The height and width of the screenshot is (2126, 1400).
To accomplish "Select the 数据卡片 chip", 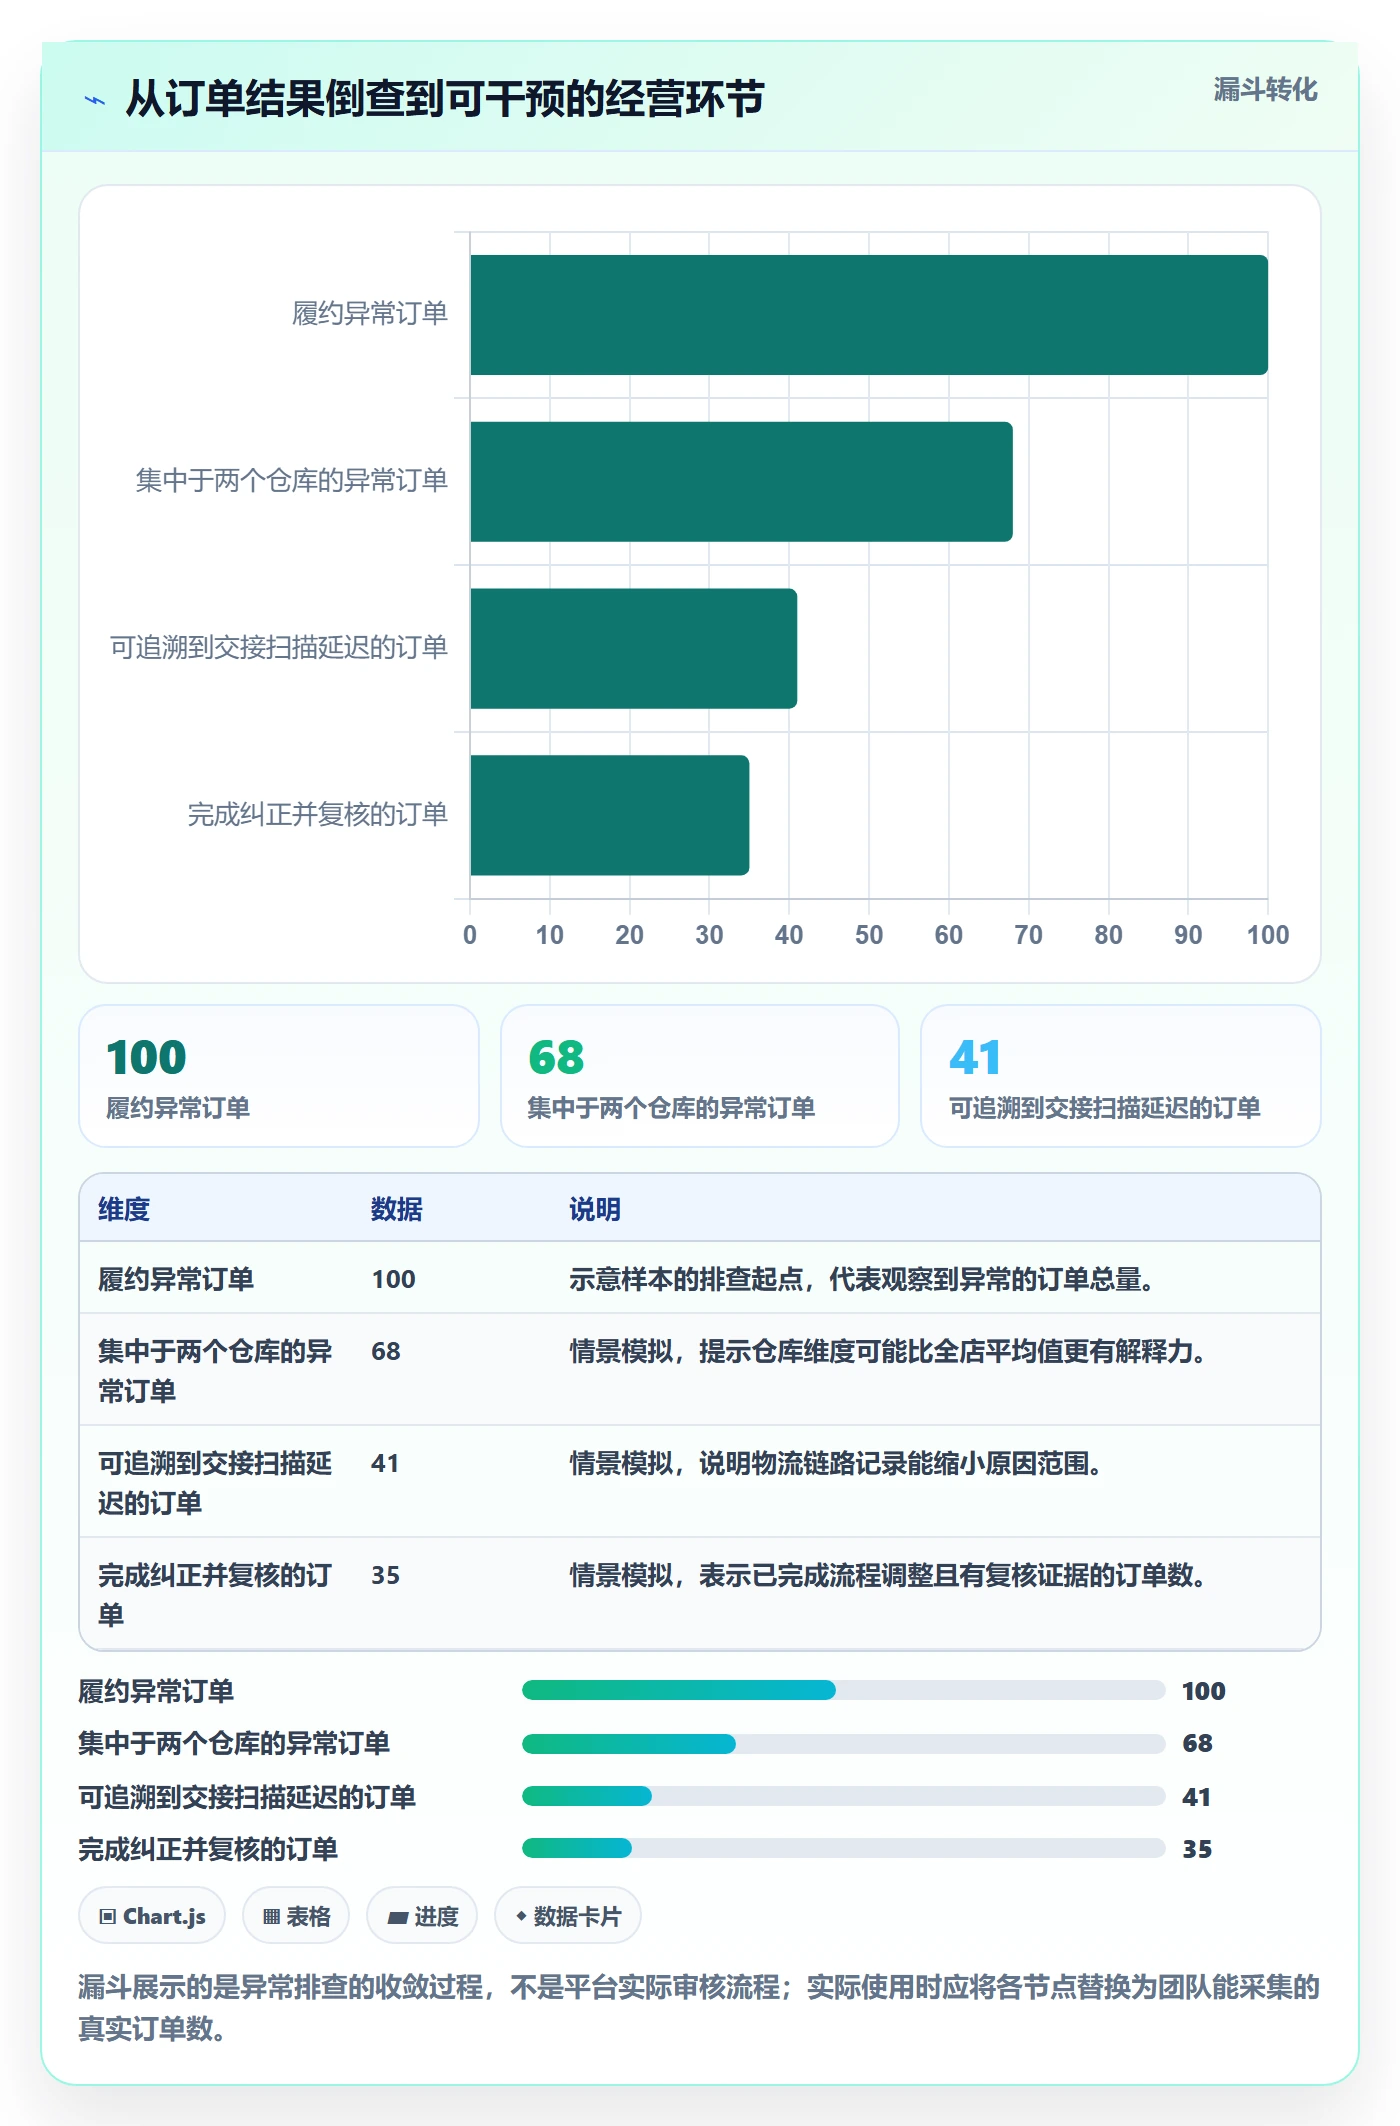I will pos(567,1916).
